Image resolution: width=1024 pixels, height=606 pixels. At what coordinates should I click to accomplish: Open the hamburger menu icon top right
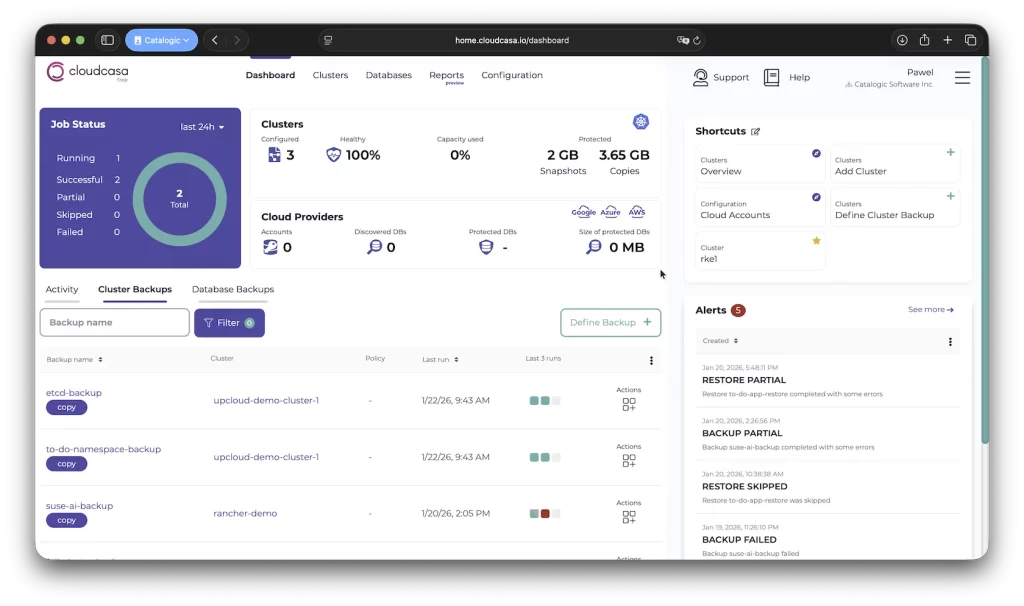pos(962,78)
